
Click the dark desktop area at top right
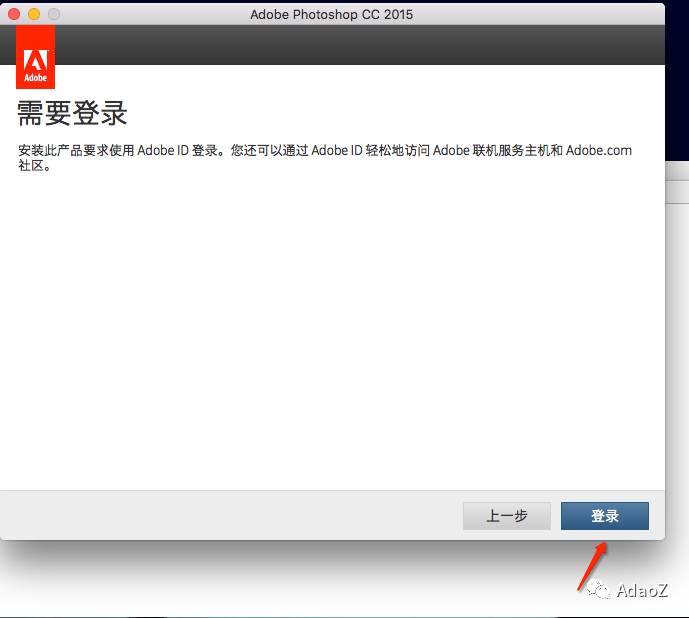(677, 80)
